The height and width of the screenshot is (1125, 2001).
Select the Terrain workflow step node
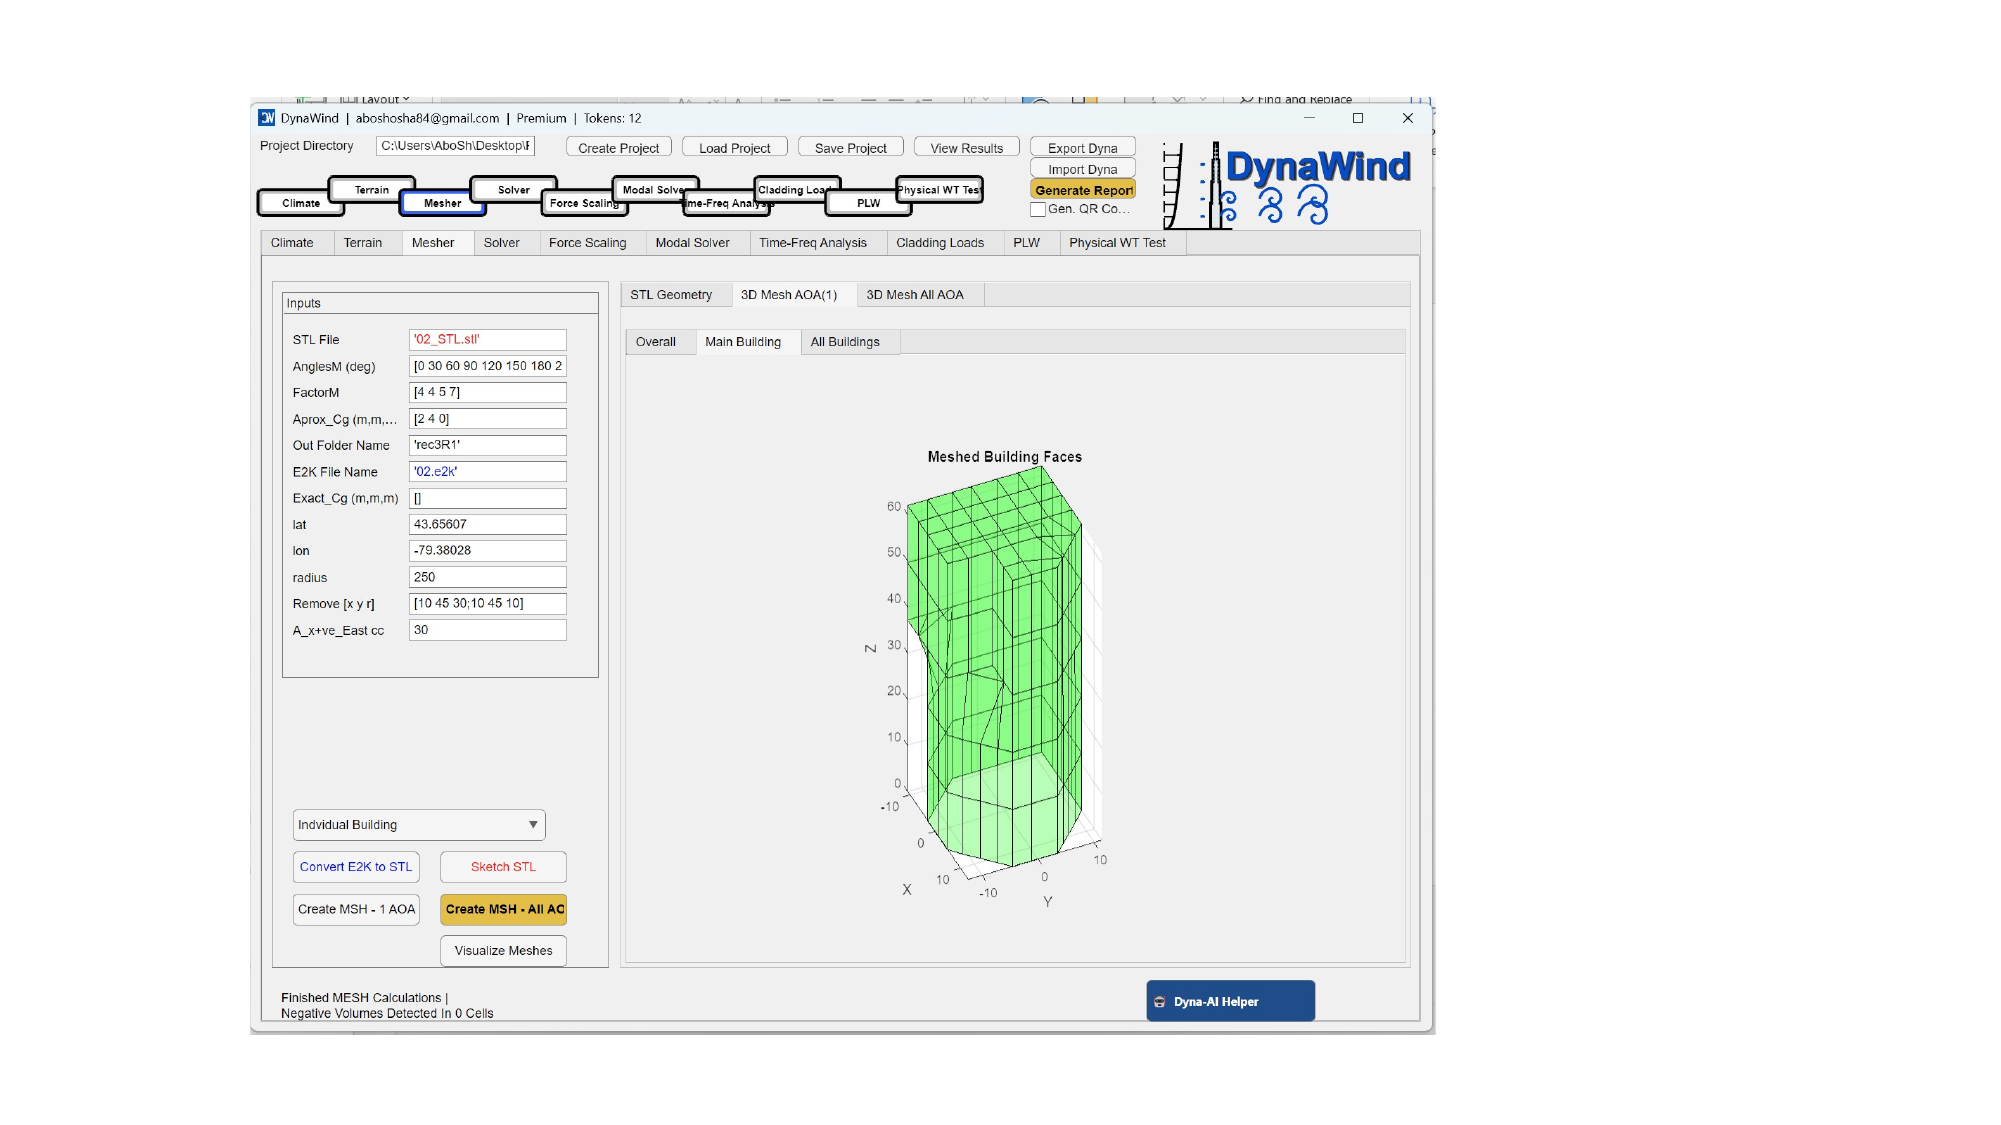(371, 189)
